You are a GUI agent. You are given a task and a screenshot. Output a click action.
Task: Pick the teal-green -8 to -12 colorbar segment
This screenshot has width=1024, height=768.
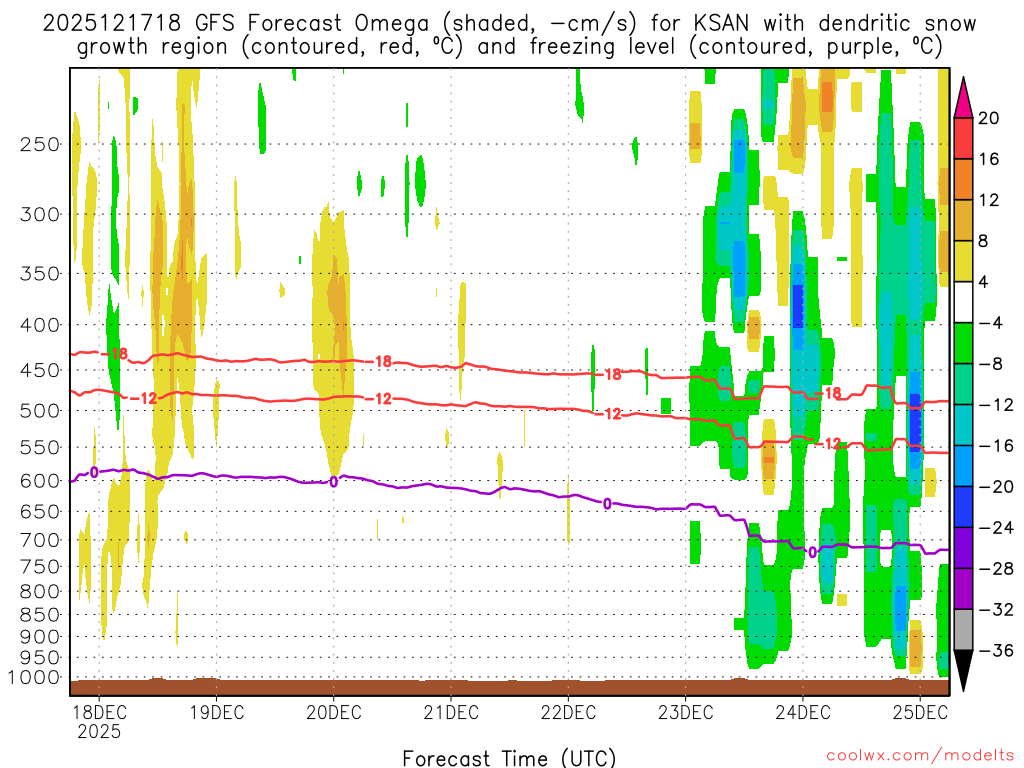pyautogui.click(x=963, y=384)
